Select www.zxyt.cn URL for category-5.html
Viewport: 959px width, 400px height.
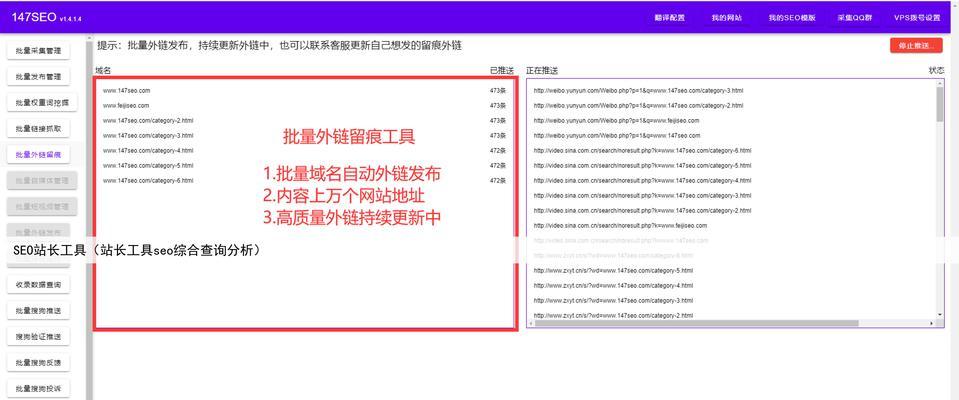pyautogui.click(x=613, y=270)
